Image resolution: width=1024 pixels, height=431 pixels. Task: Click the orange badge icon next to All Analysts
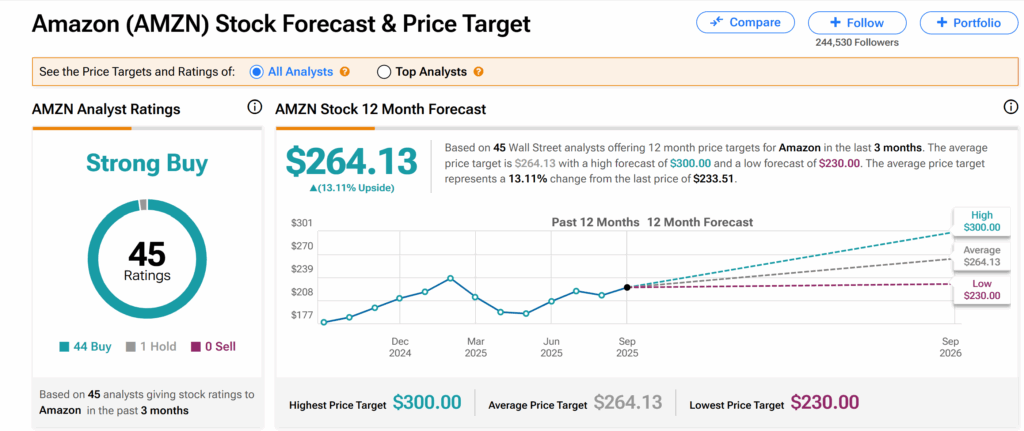click(345, 72)
